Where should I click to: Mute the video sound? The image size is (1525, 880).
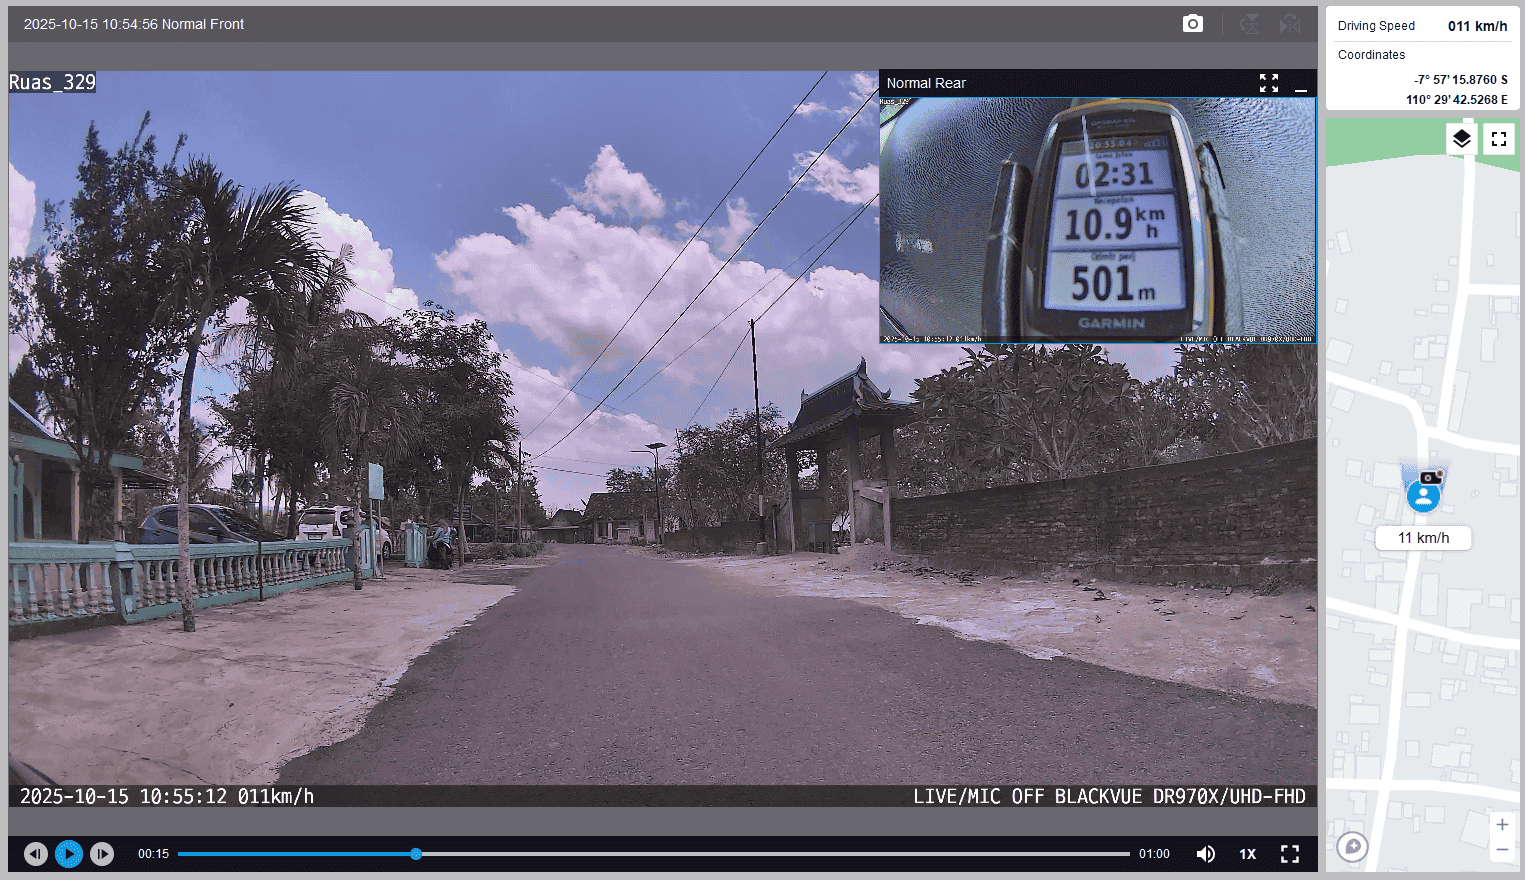1205,854
